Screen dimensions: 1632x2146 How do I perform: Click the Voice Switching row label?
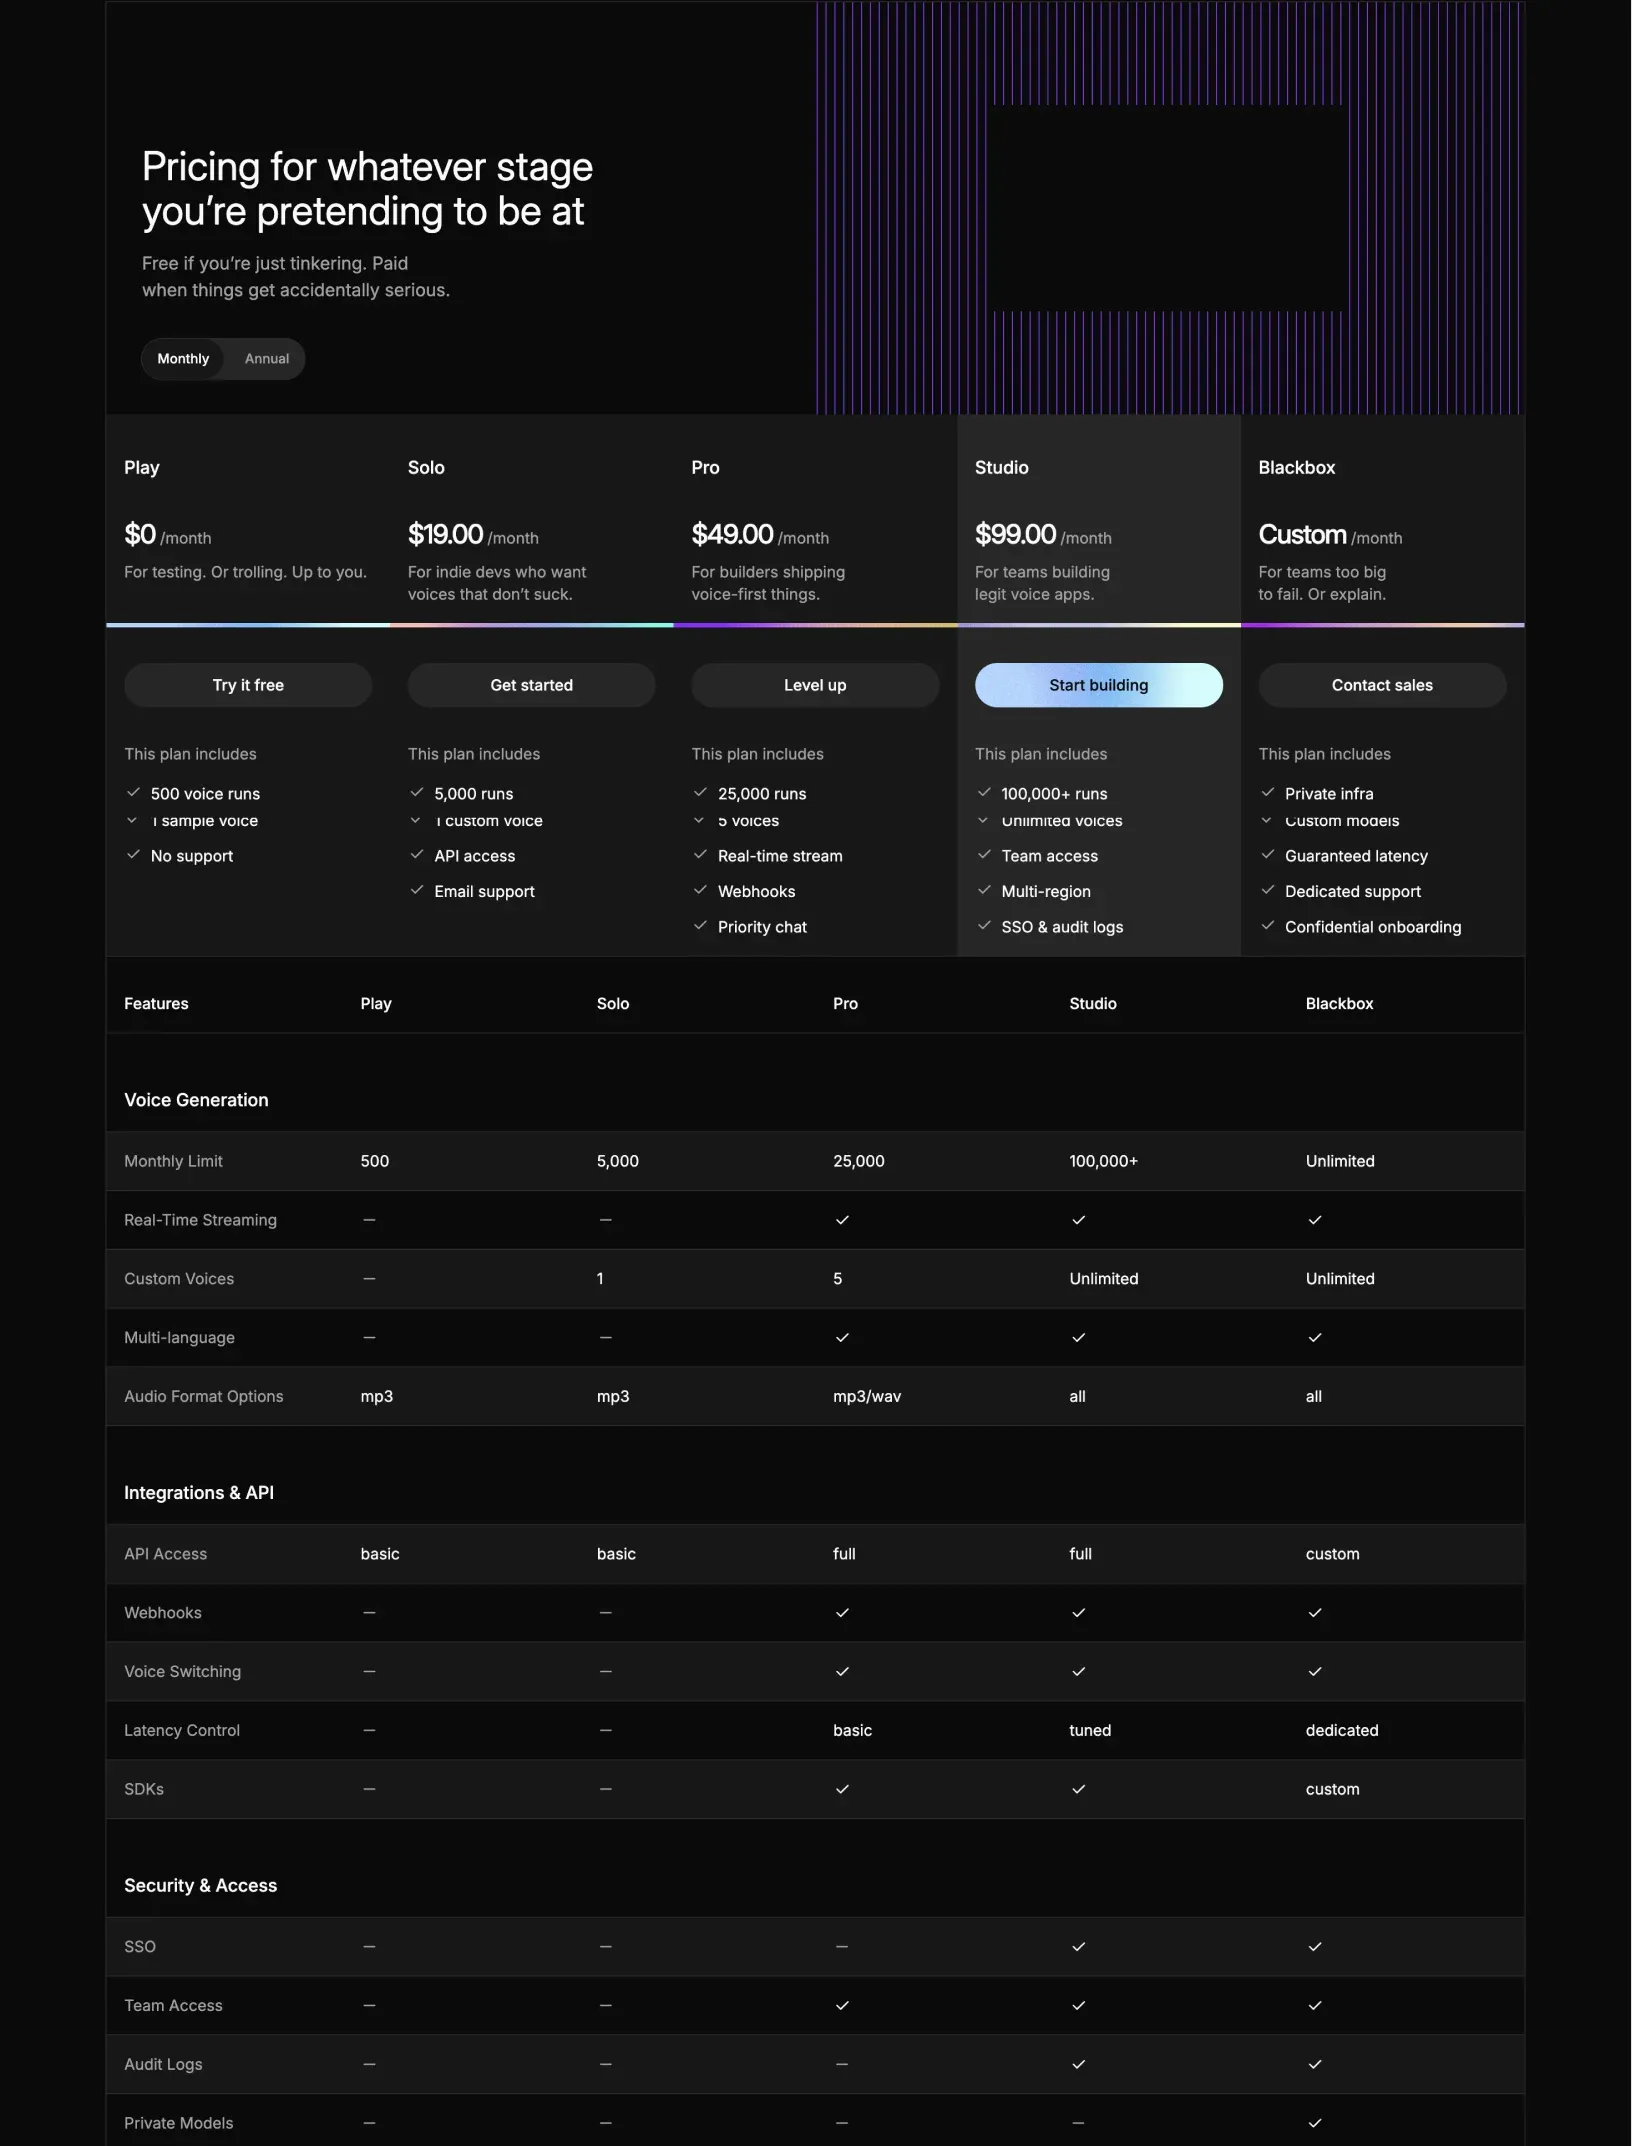182,1672
